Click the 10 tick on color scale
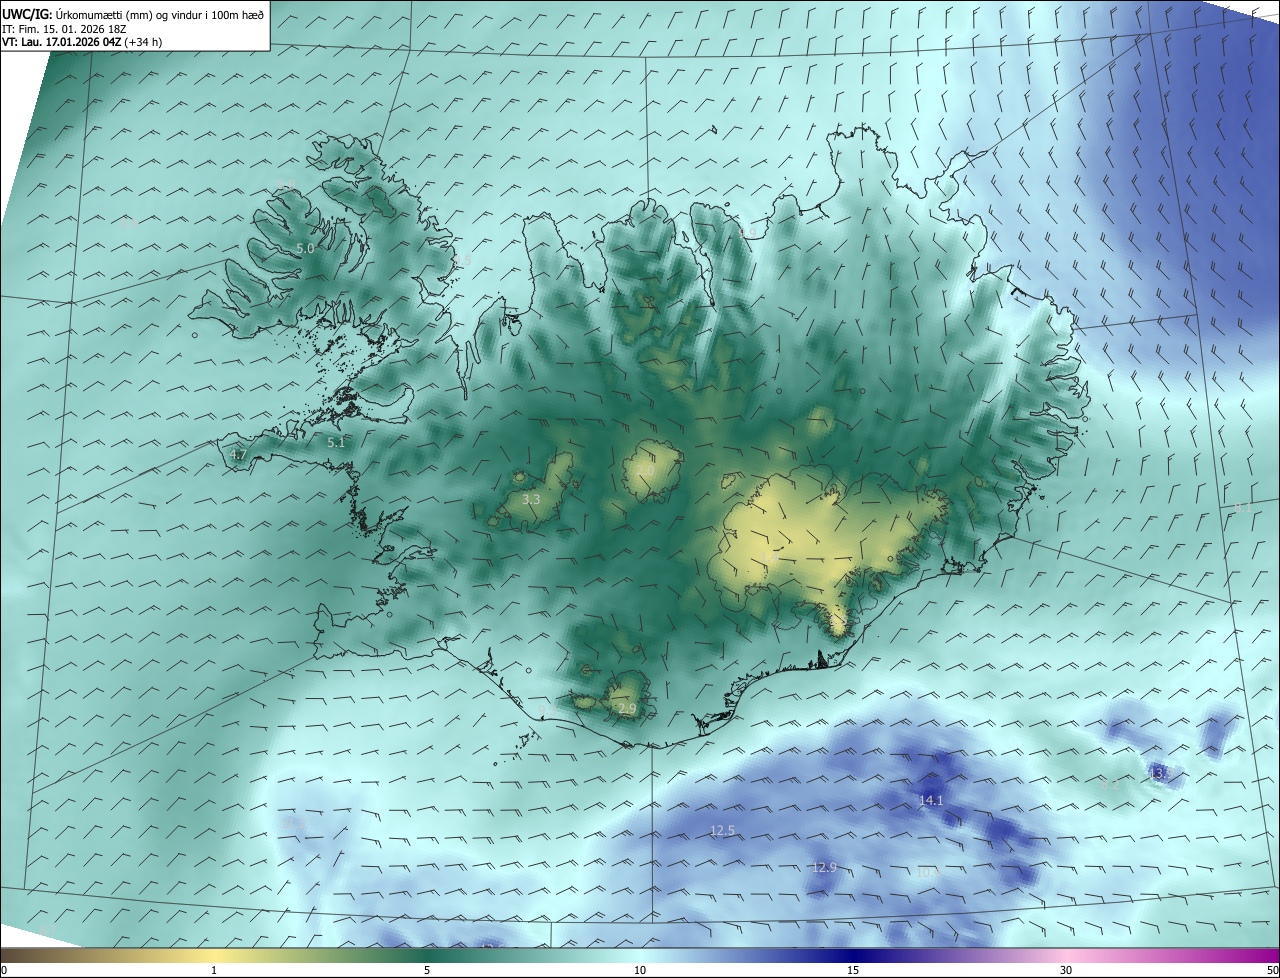This screenshot has height=978, width=1280. coord(640,971)
